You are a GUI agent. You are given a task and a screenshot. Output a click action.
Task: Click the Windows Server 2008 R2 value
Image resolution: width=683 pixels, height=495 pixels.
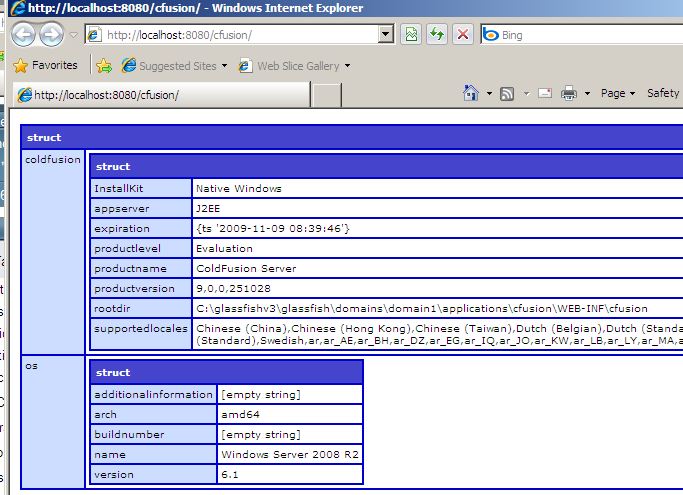click(290, 454)
